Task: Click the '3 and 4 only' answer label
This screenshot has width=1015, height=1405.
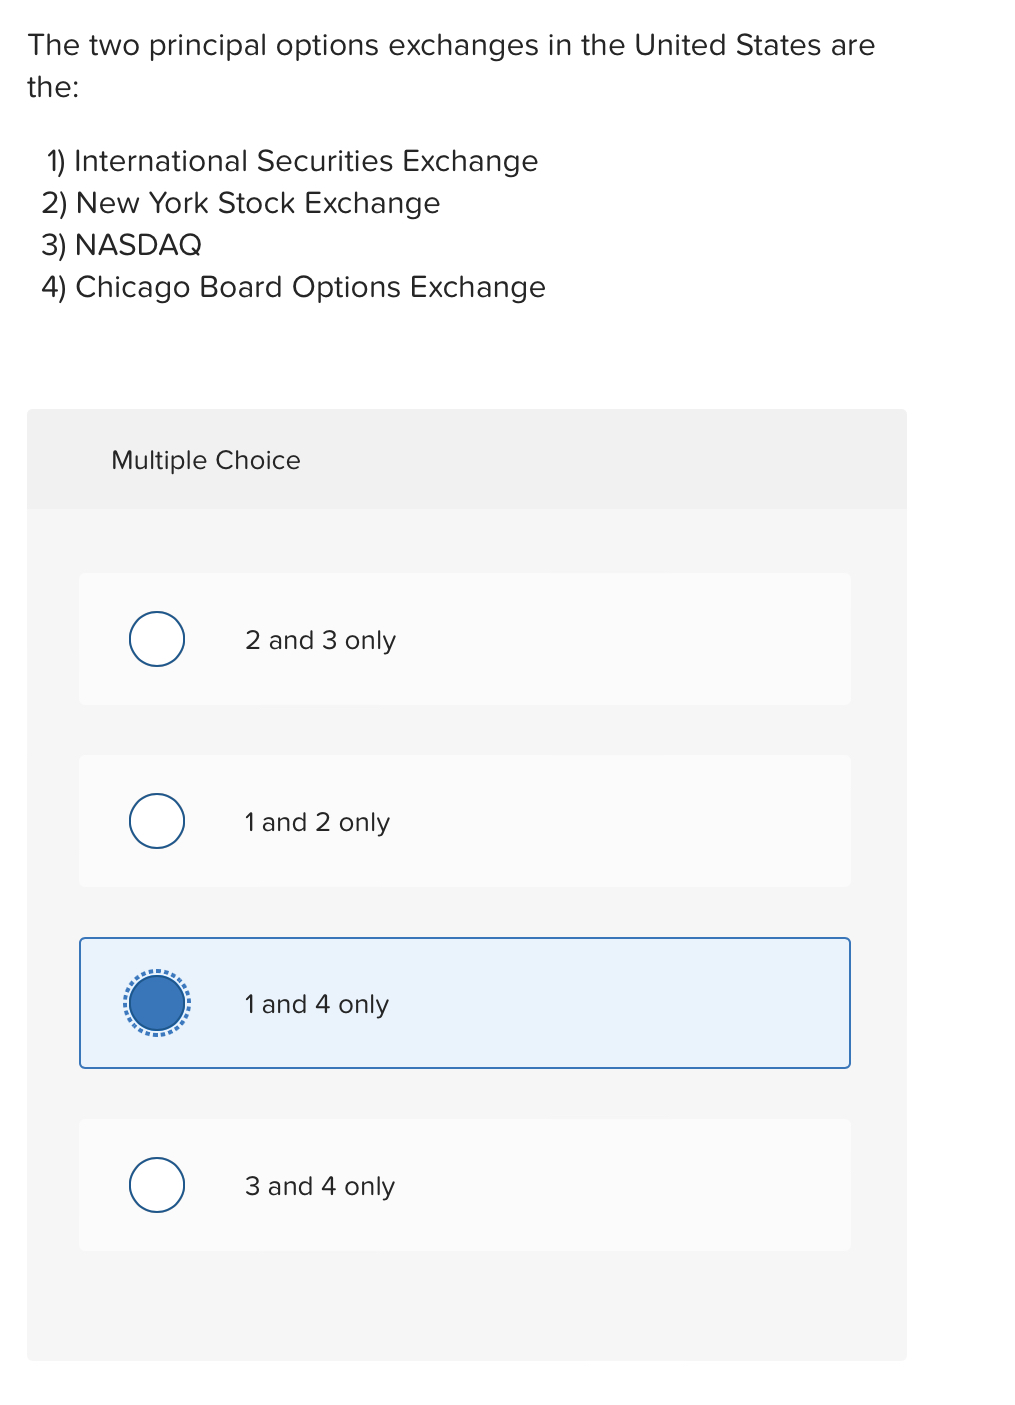Action: (320, 1186)
